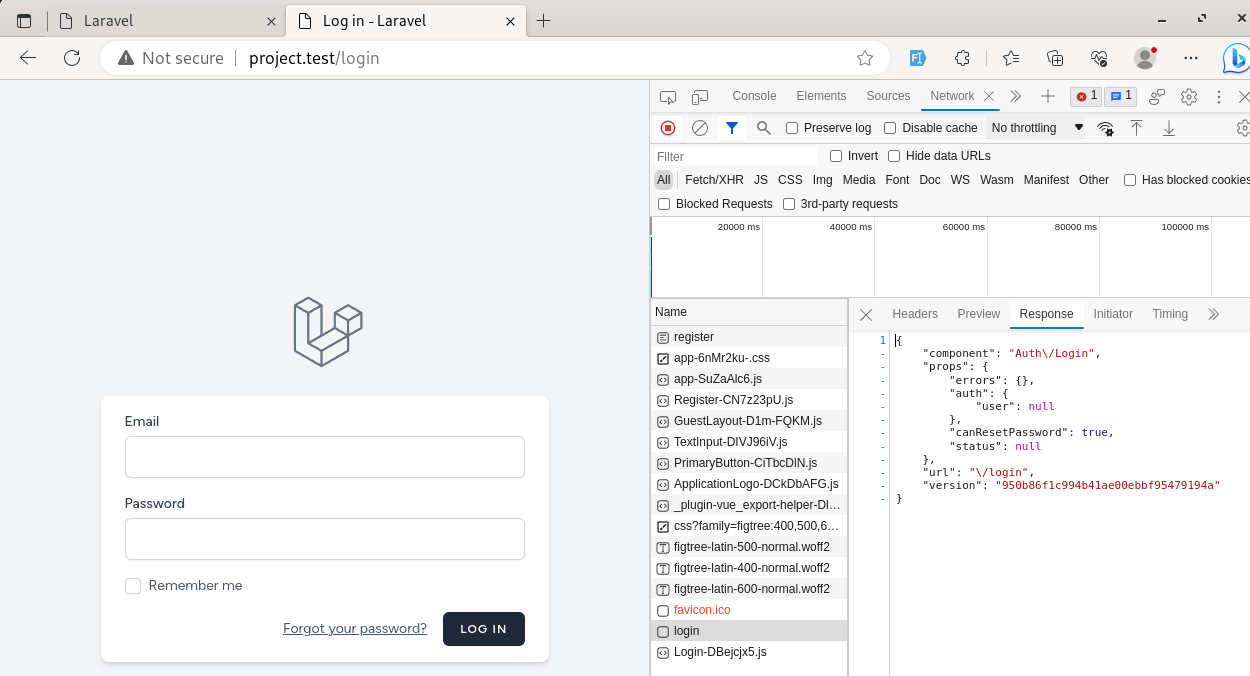This screenshot has width=1250, height=676.
Task: Select the favicon.ico request row
Action: [x=749, y=610]
